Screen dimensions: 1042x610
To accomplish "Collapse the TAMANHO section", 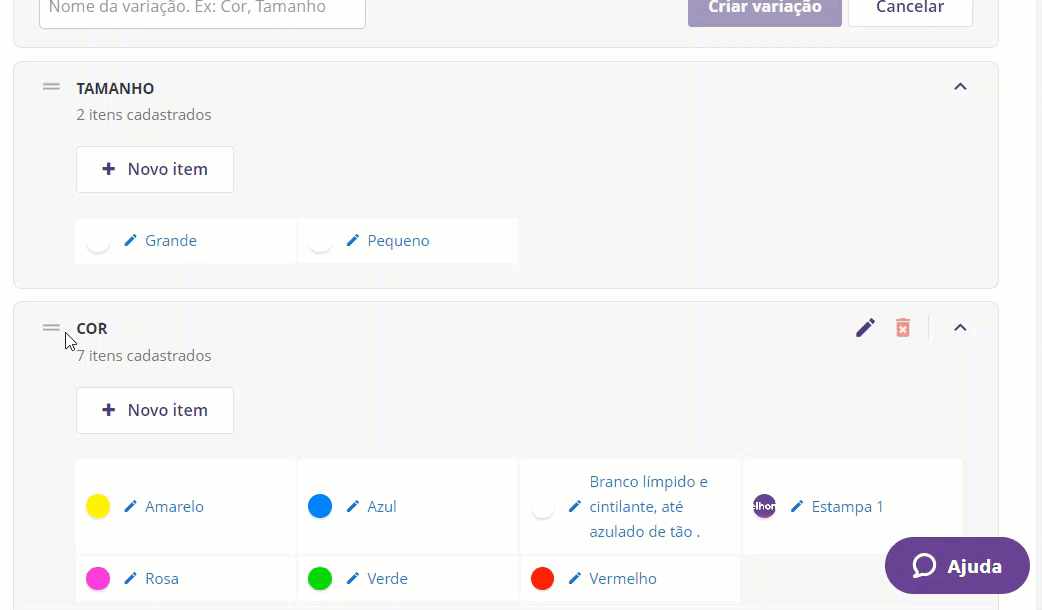I will [x=960, y=87].
